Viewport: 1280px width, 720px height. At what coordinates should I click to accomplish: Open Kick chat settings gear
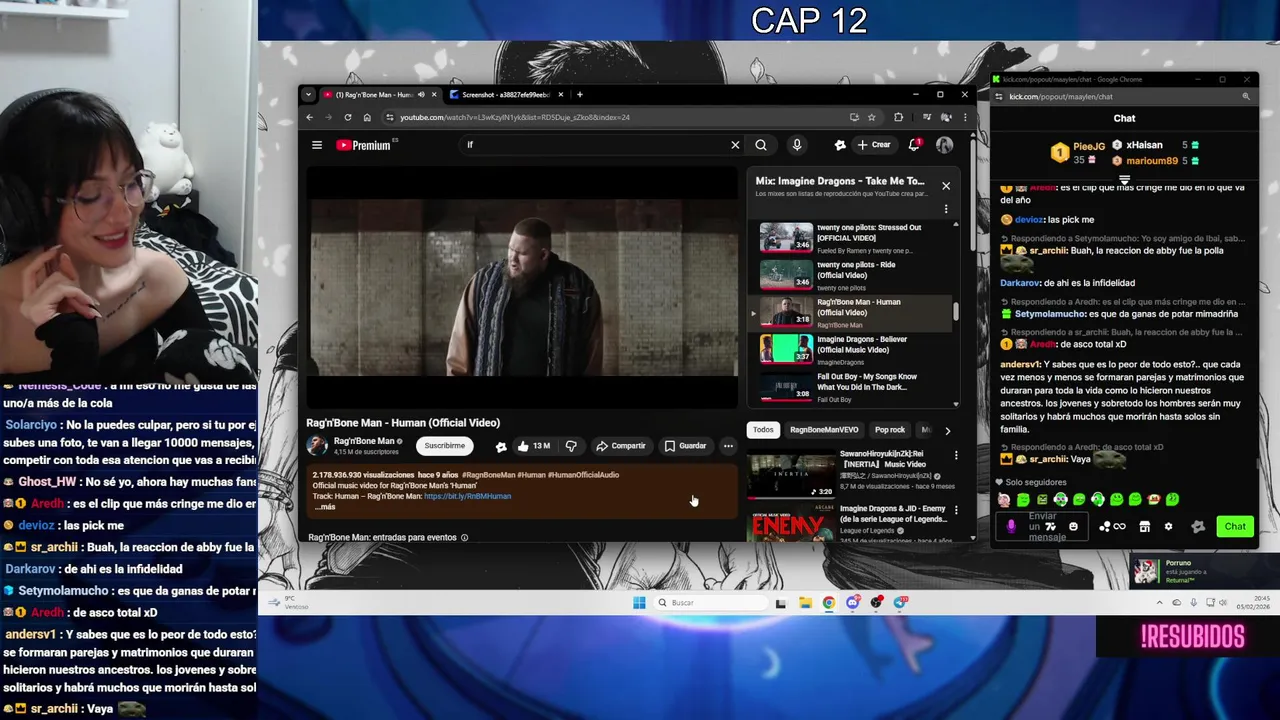coord(1168,527)
